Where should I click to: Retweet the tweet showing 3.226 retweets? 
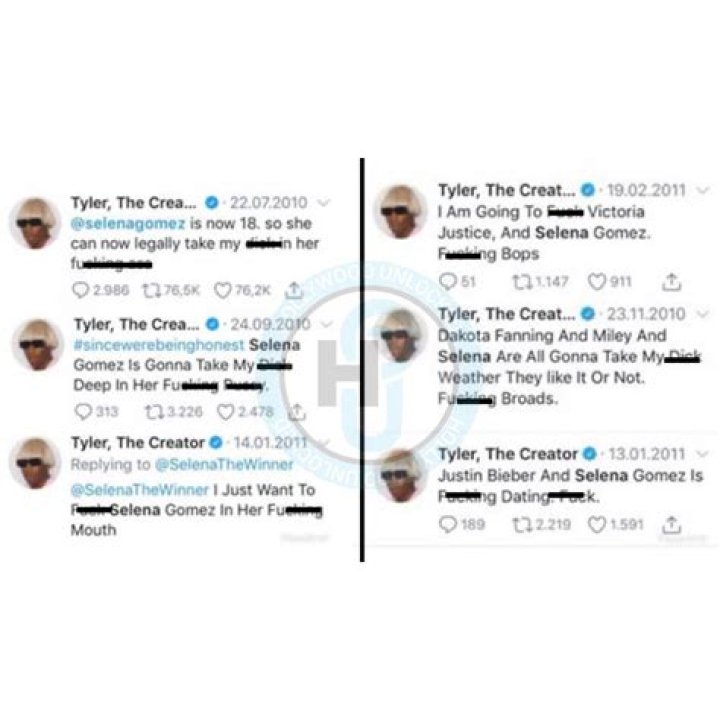click(x=154, y=412)
